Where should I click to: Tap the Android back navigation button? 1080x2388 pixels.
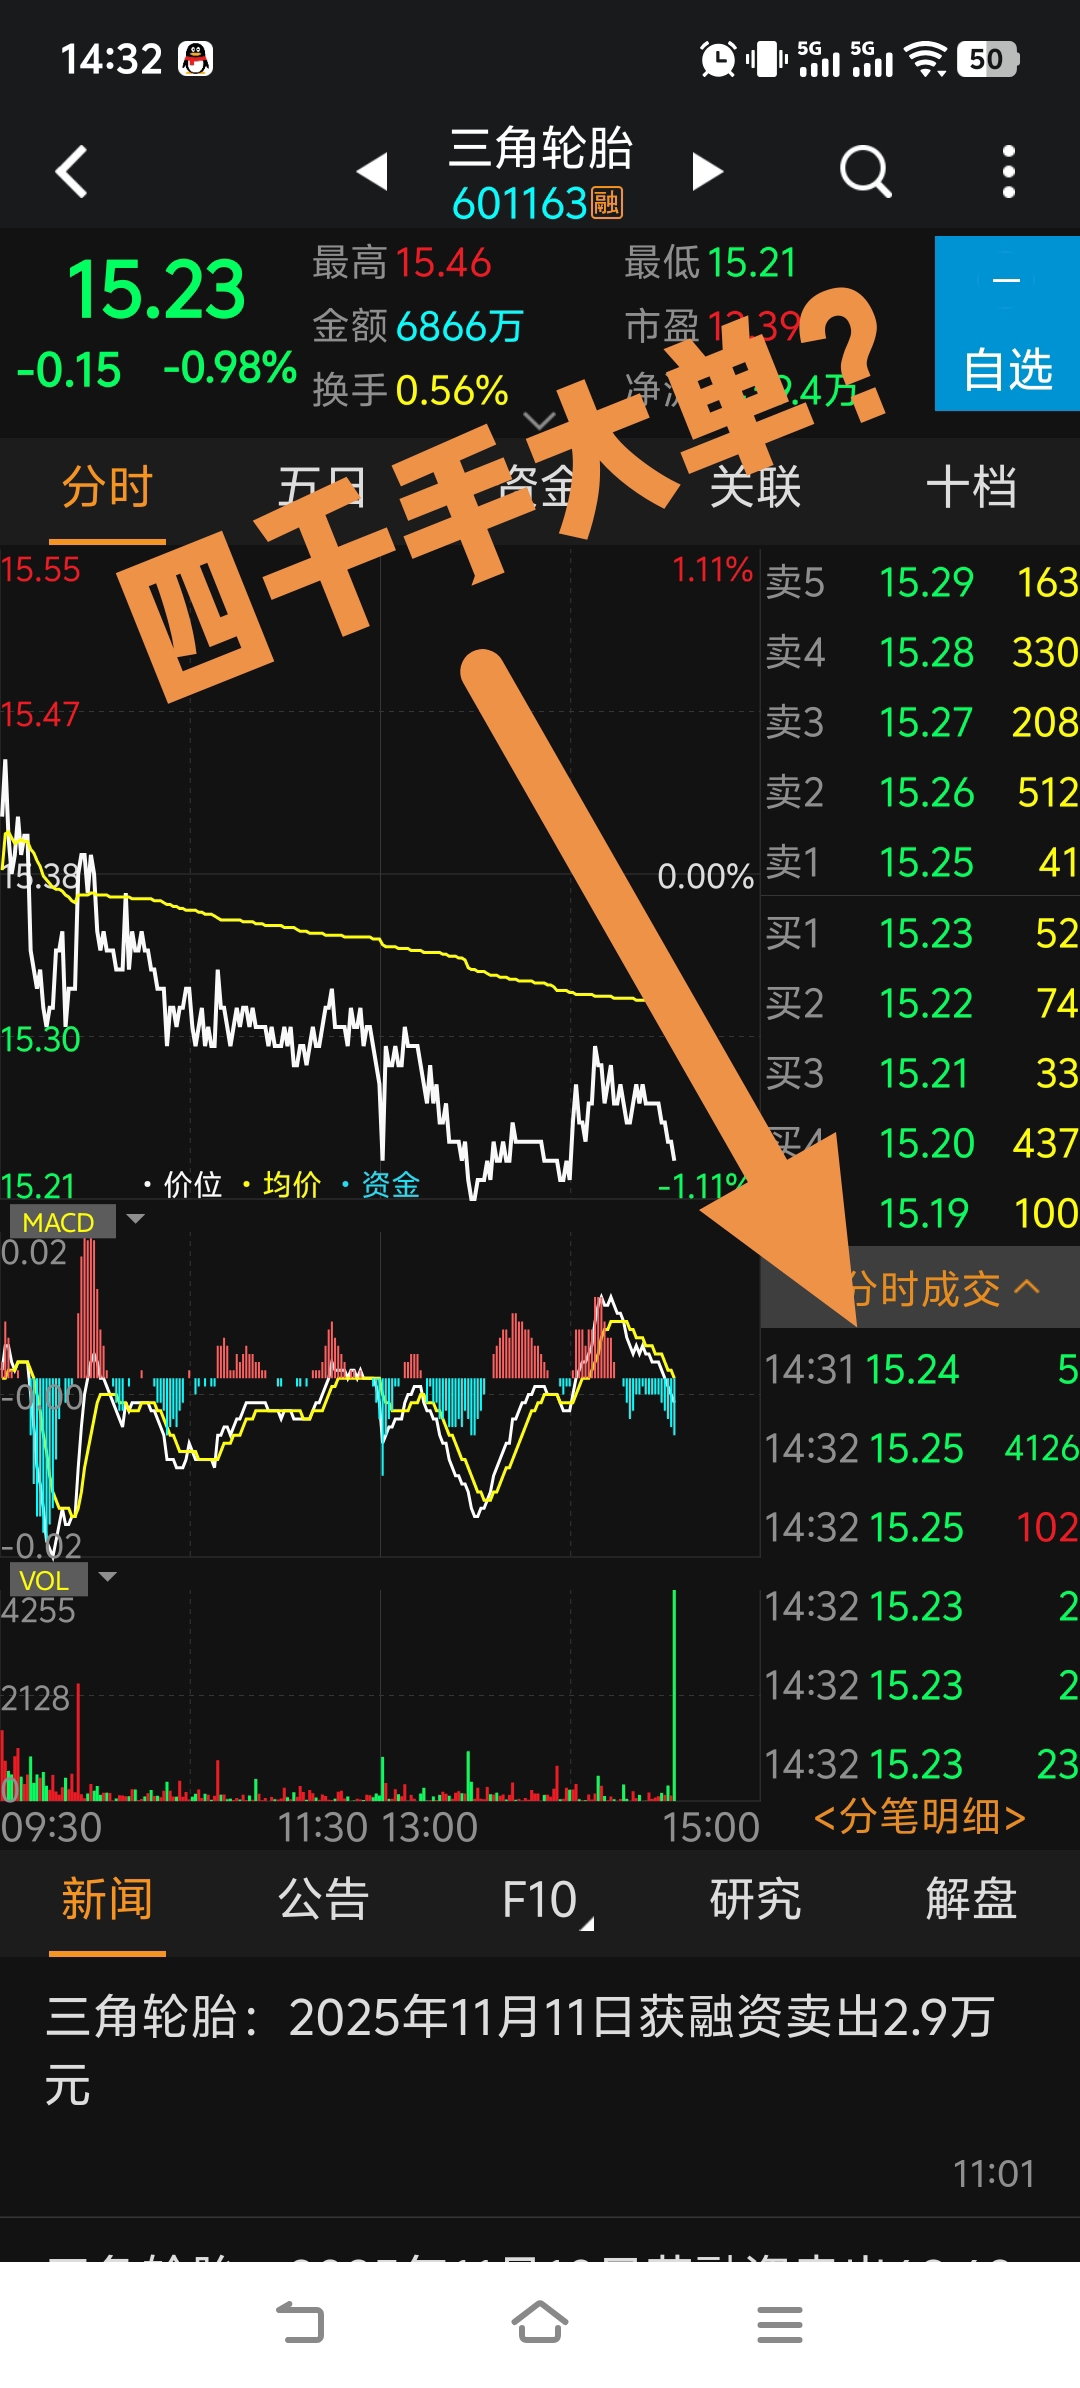(300, 2323)
